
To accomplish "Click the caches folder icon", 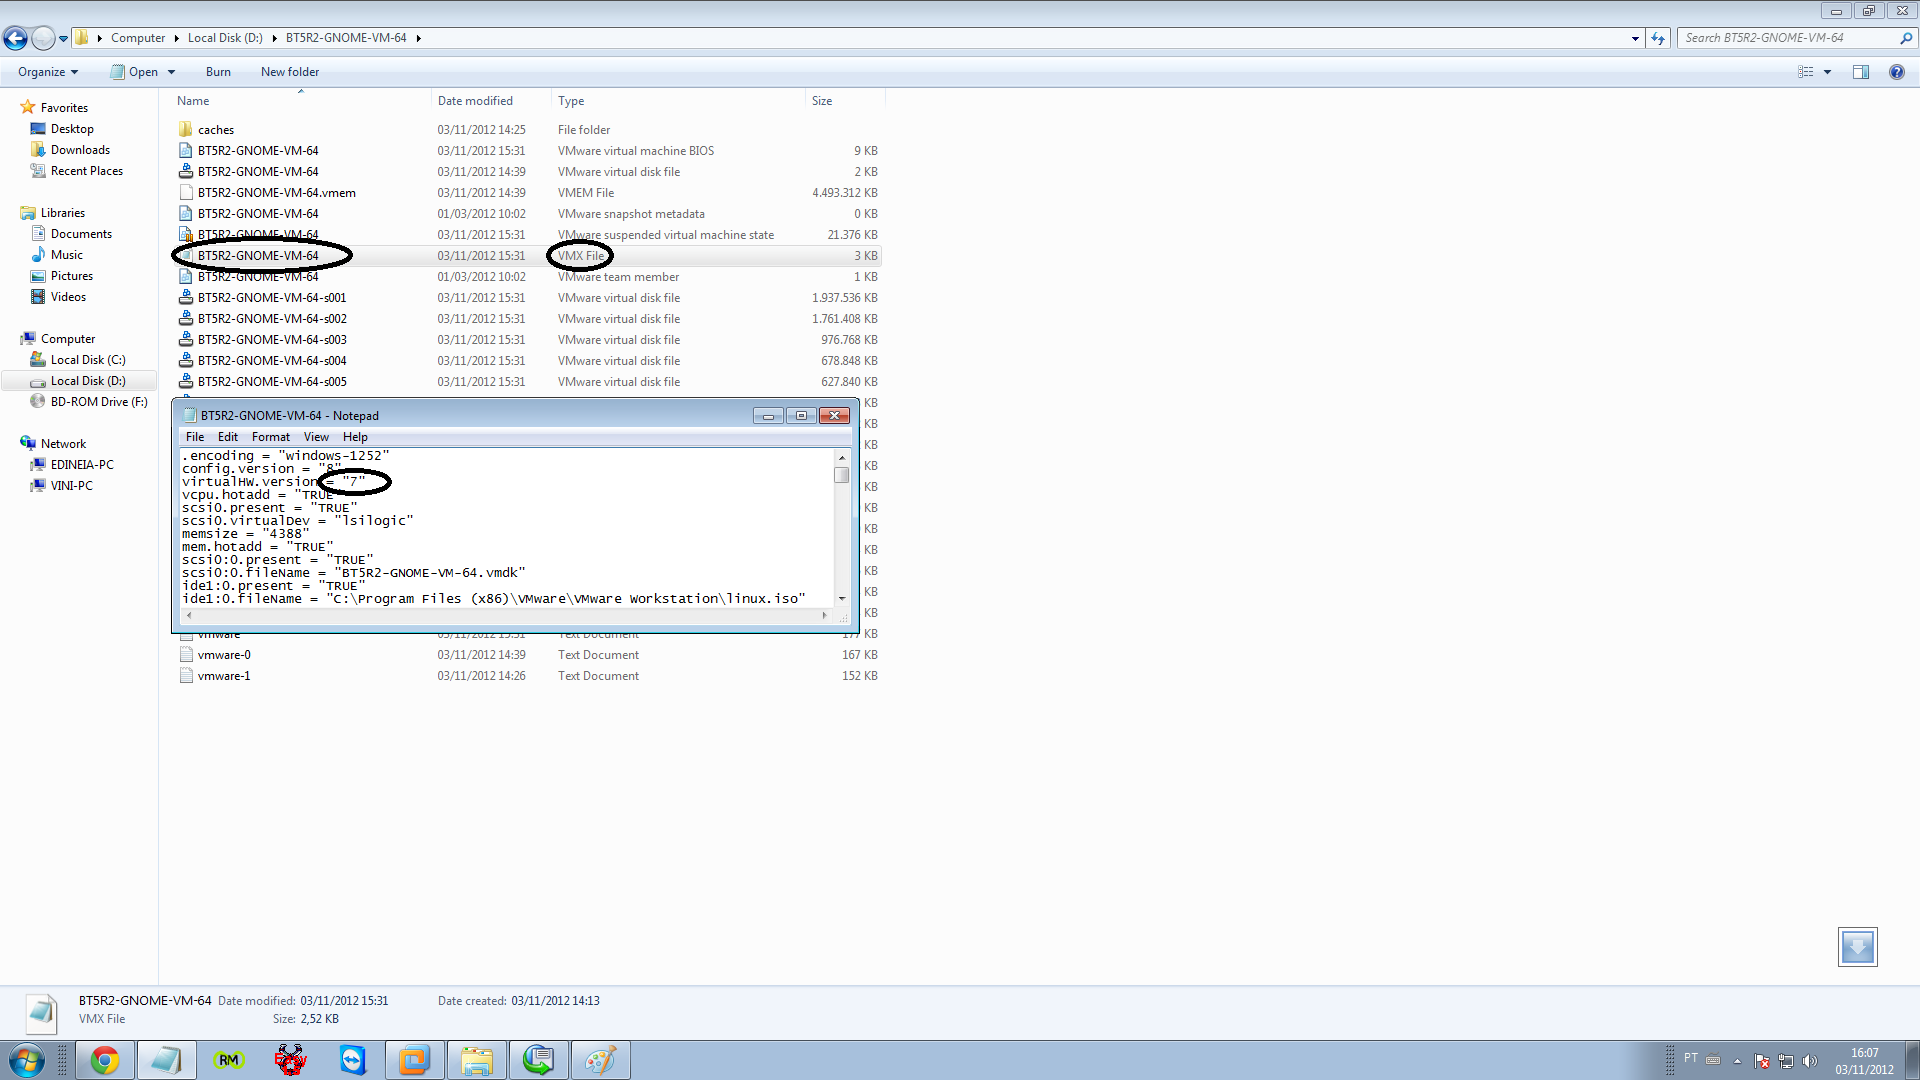I will pyautogui.click(x=186, y=130).
